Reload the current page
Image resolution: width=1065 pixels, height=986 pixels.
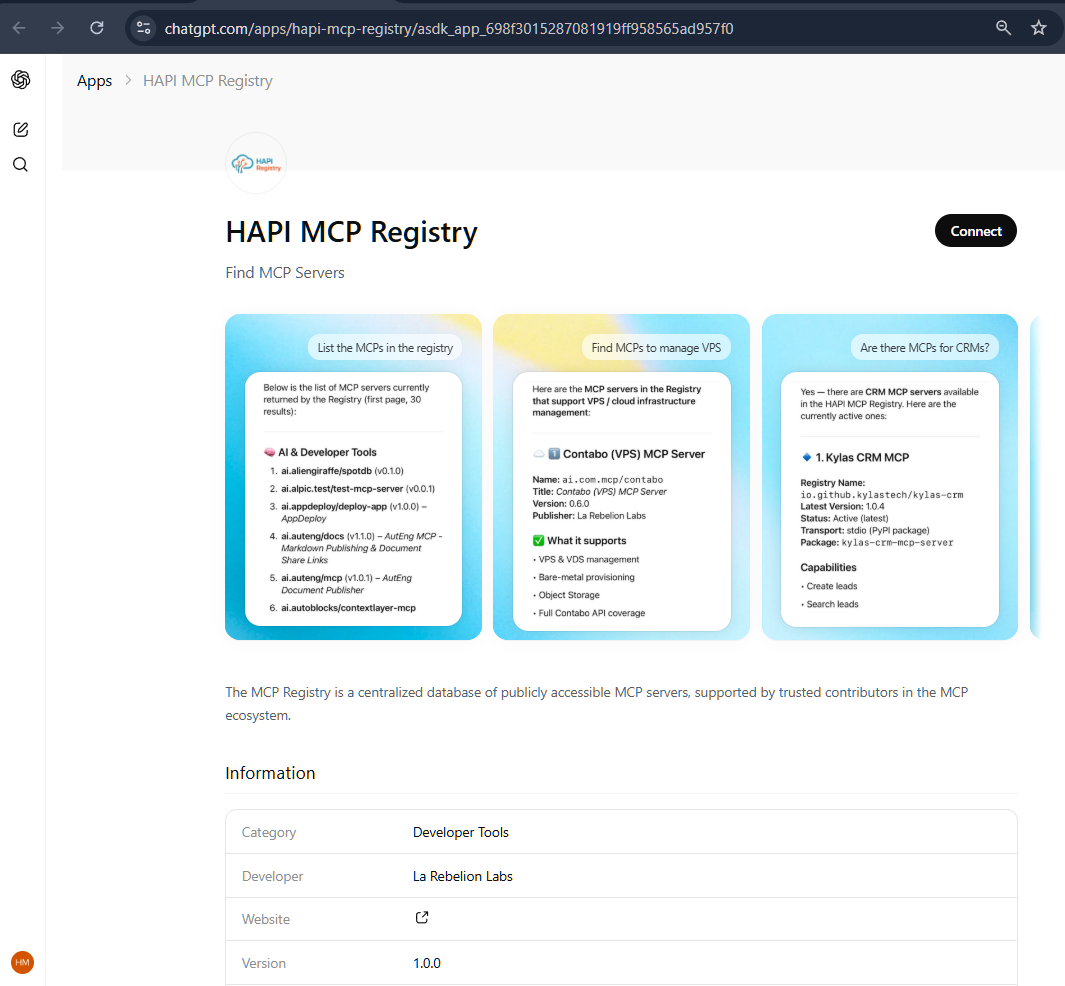click(x=96, y=27)
